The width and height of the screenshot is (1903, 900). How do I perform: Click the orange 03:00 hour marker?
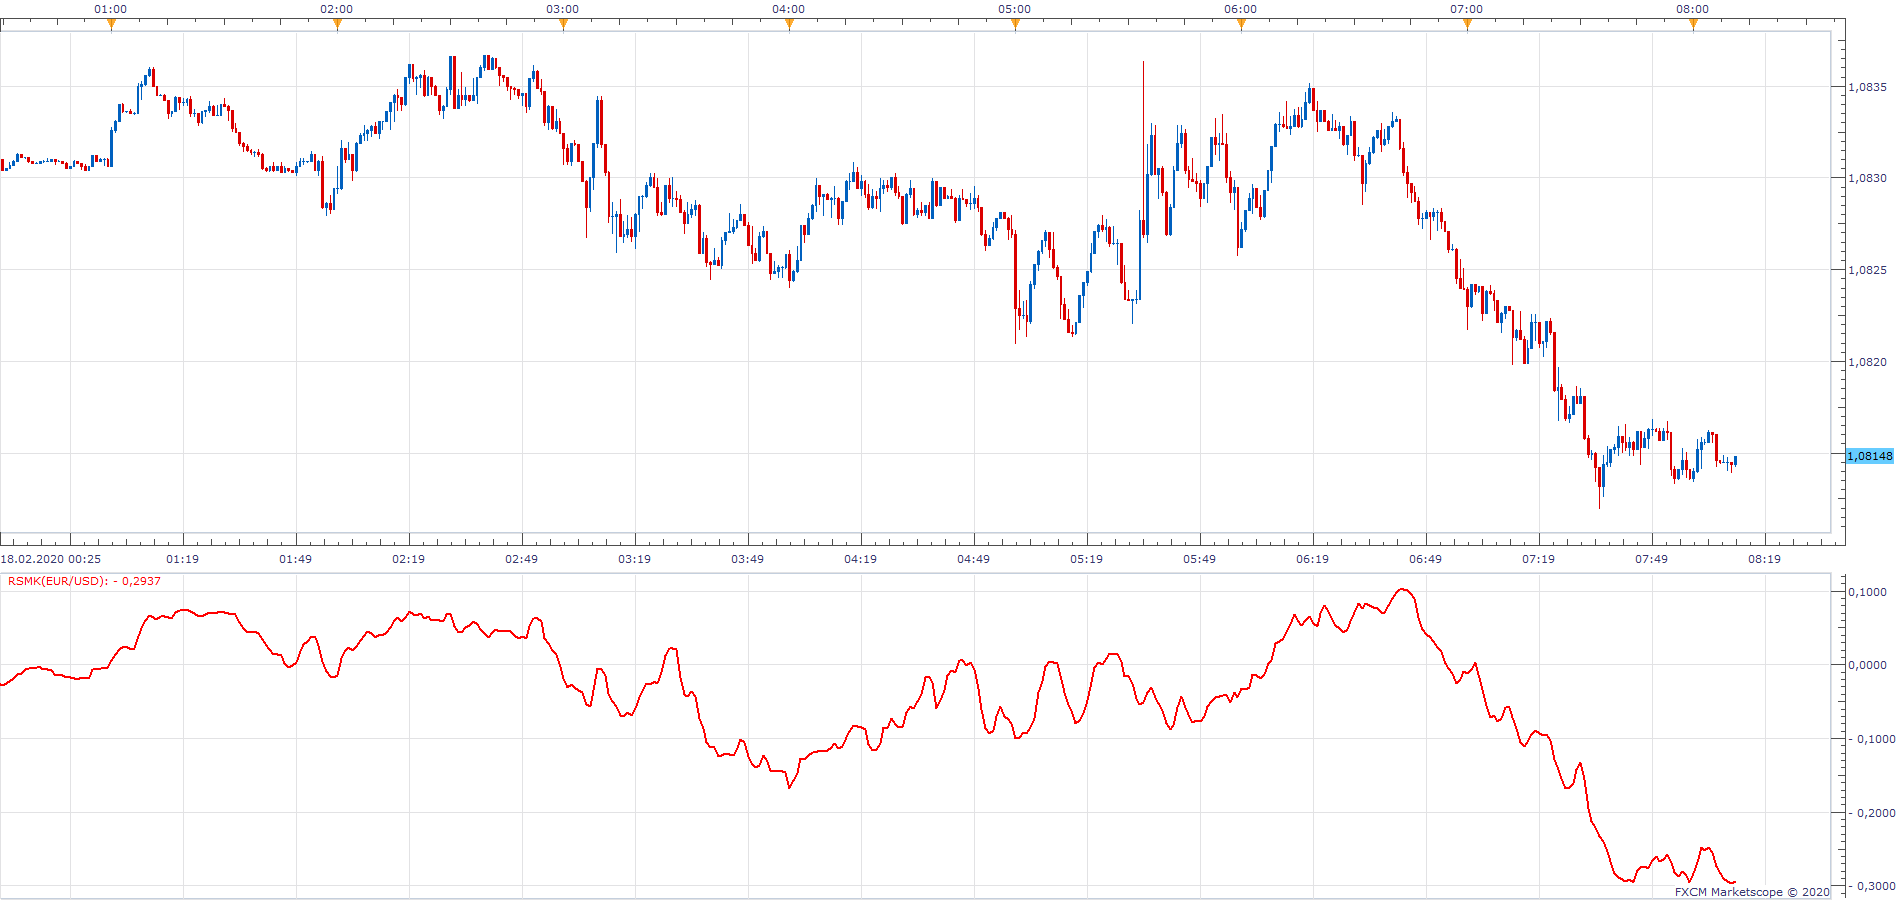pyautogui.click(x=563, y=25)
